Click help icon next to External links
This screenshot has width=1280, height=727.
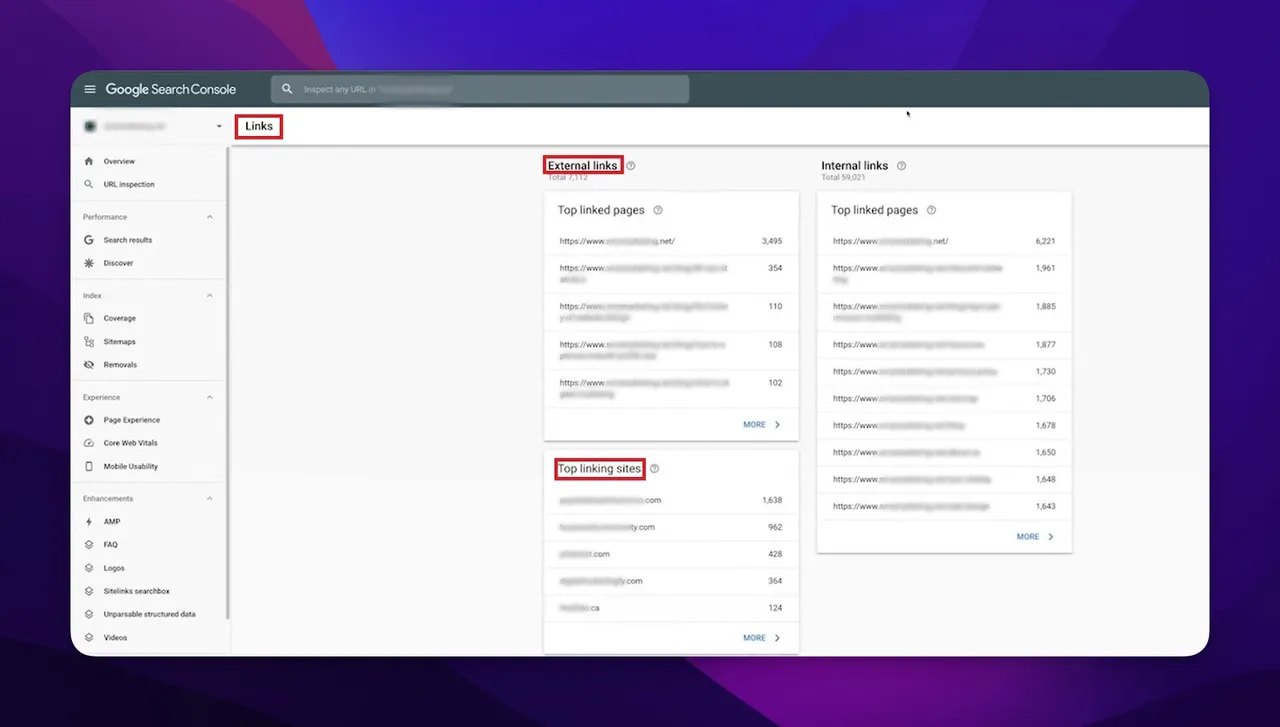tap(631, 166)
